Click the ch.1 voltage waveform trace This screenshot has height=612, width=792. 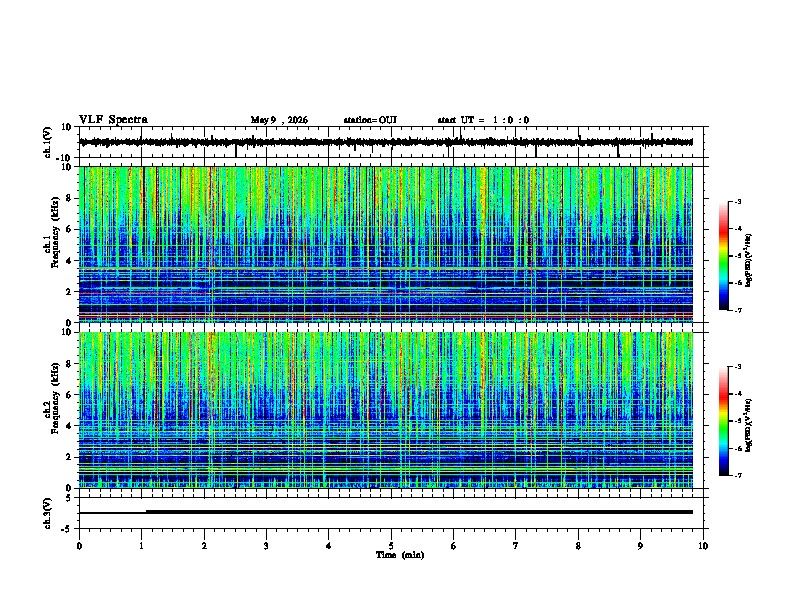386,142
